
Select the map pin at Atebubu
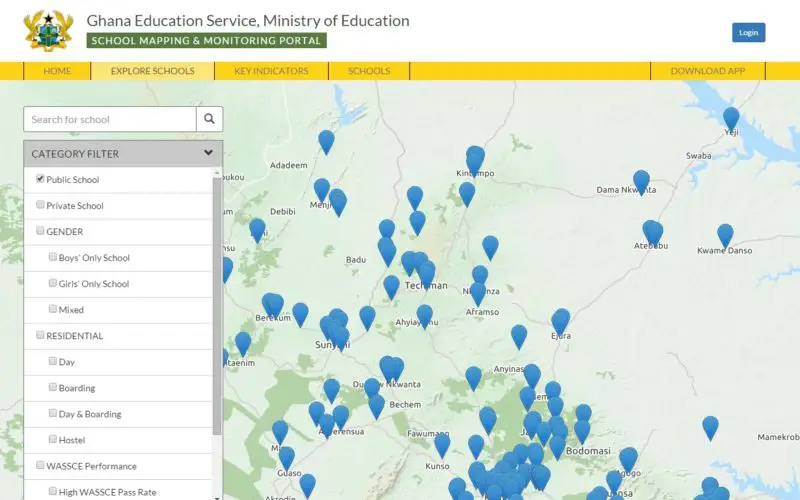[x=653, y=233]
